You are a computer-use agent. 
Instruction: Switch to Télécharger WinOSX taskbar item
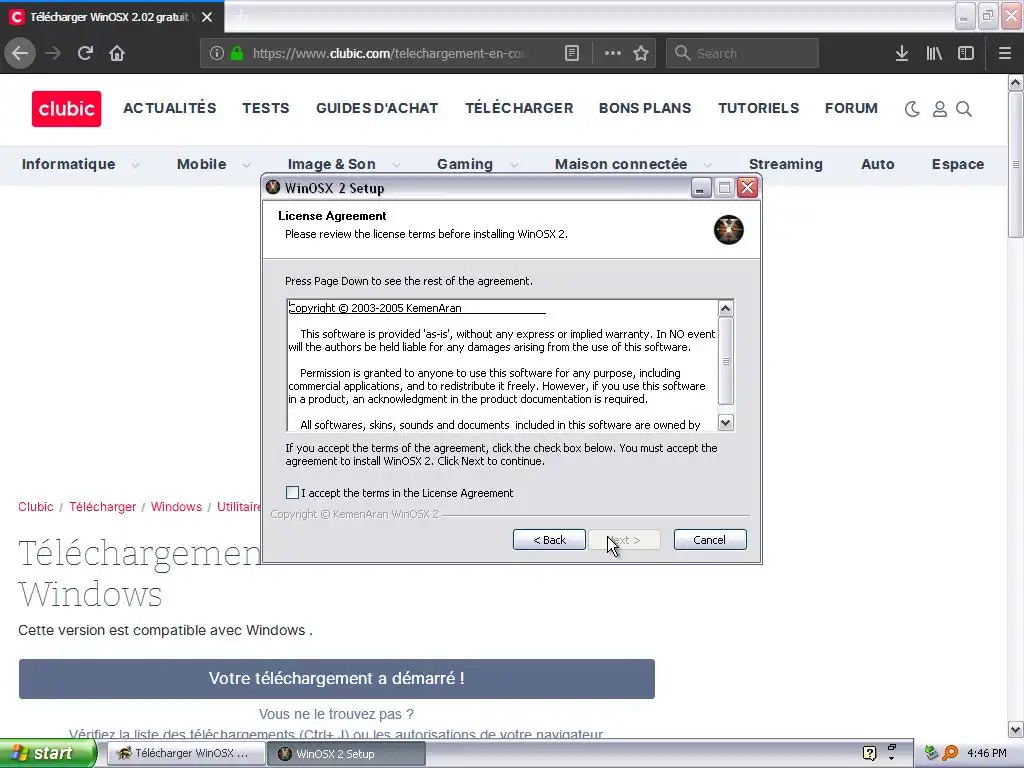click(x=185, y=754)
